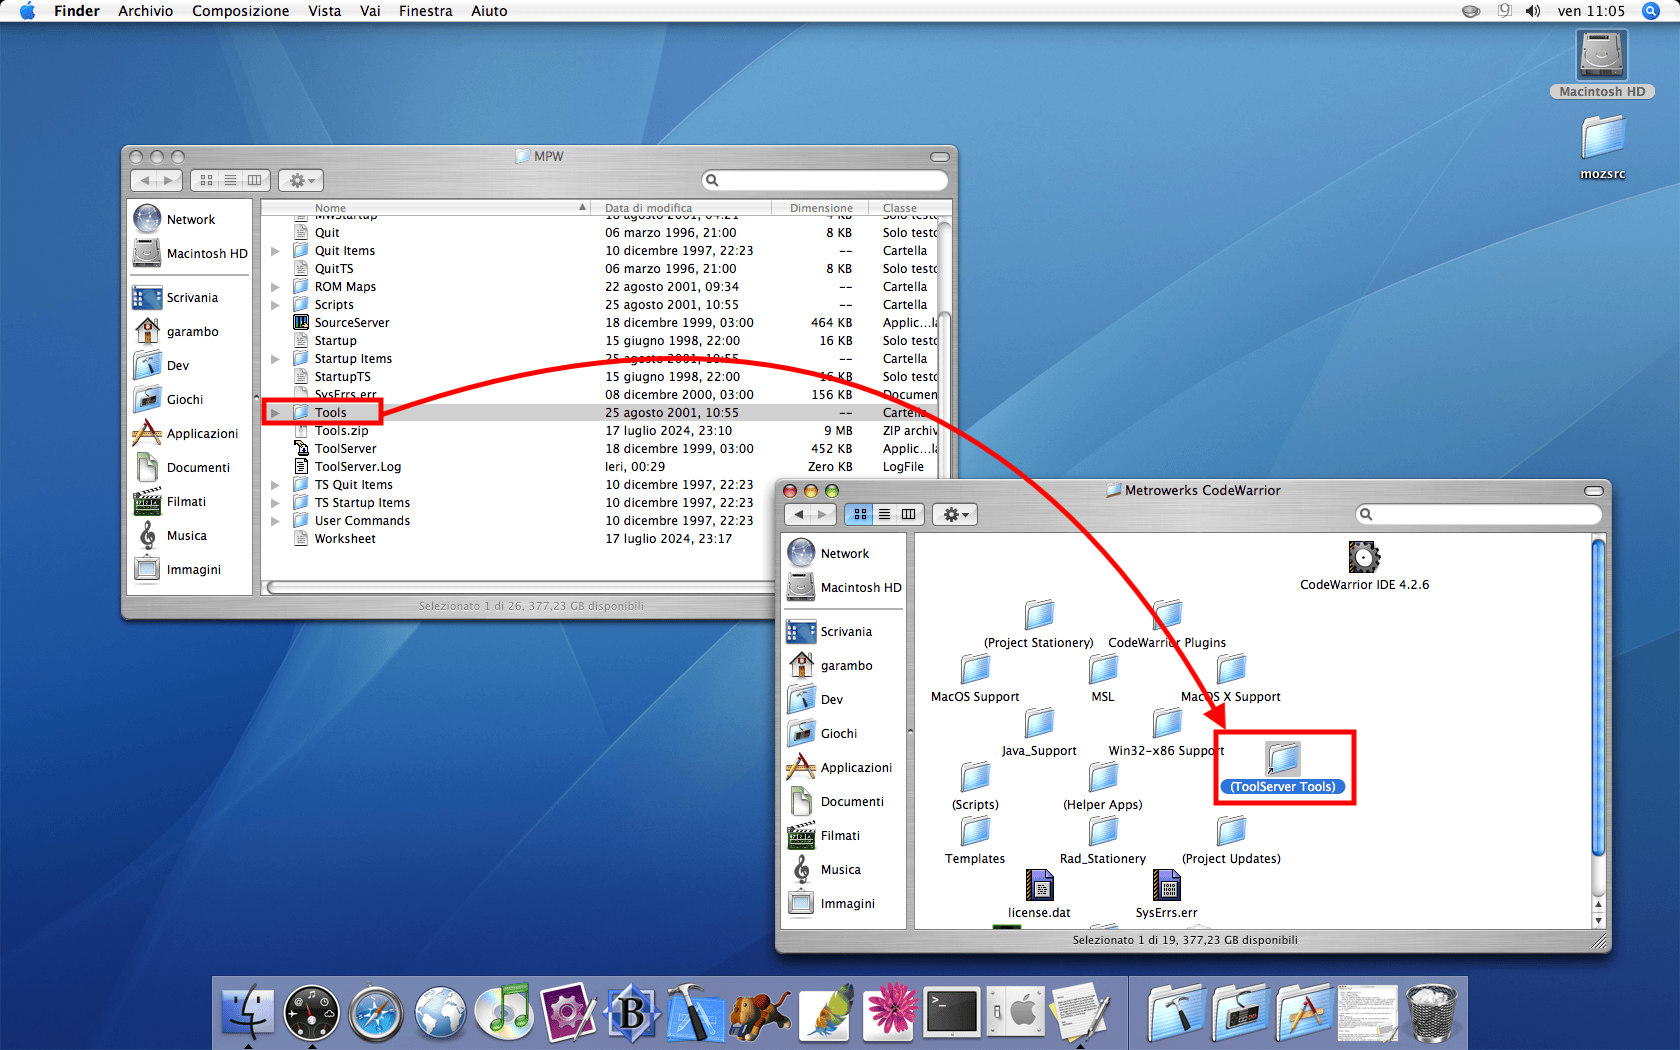Image resolution: width=1680 pixels, height=1050 pixels.
Task: Expand the Scripts folder triangle in MPW
Action: click(x=275, y=305)
